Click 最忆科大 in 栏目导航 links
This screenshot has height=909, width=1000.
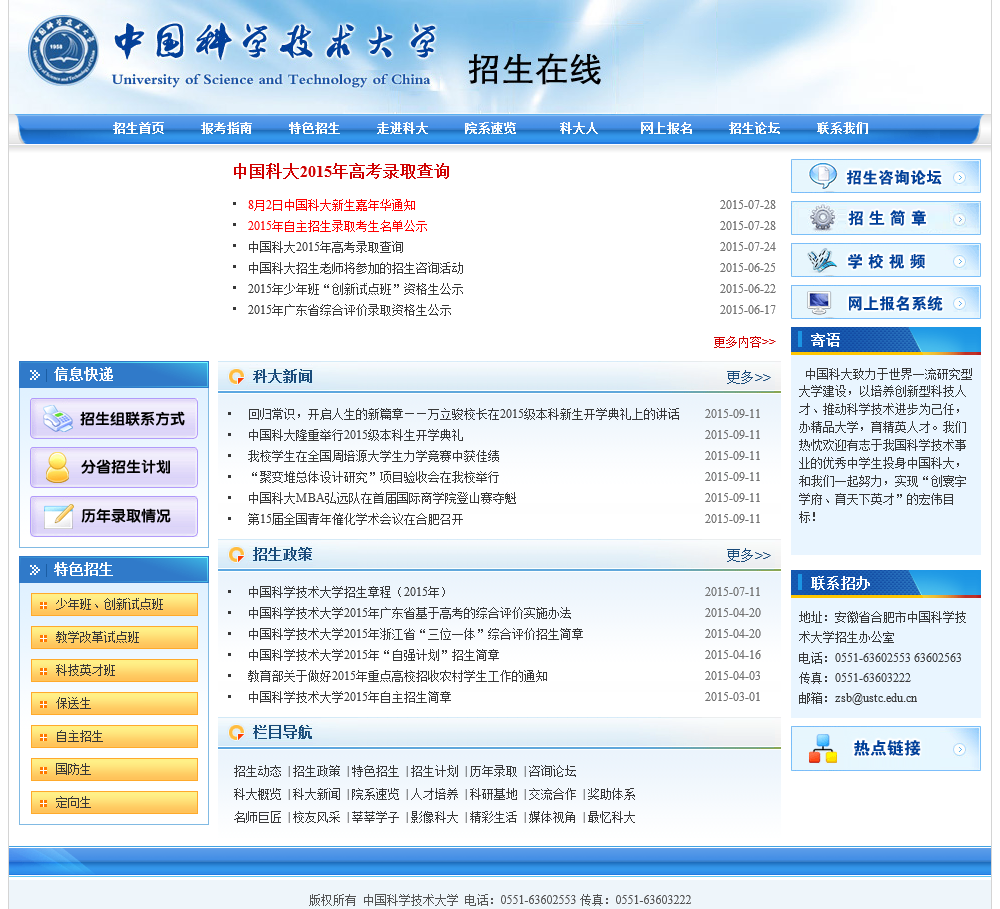coord(611,817)
